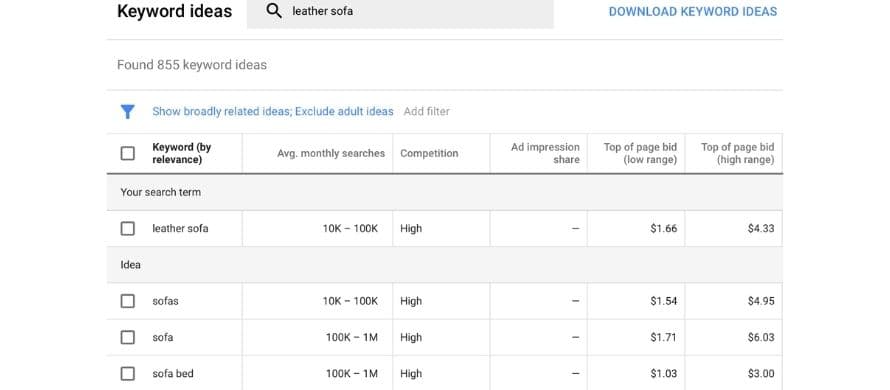Image resolution: width=890 pixels, height=390 pixels.
Task: Open 'Show broadly related ideas' filter
Action: (x=222, y=112)
